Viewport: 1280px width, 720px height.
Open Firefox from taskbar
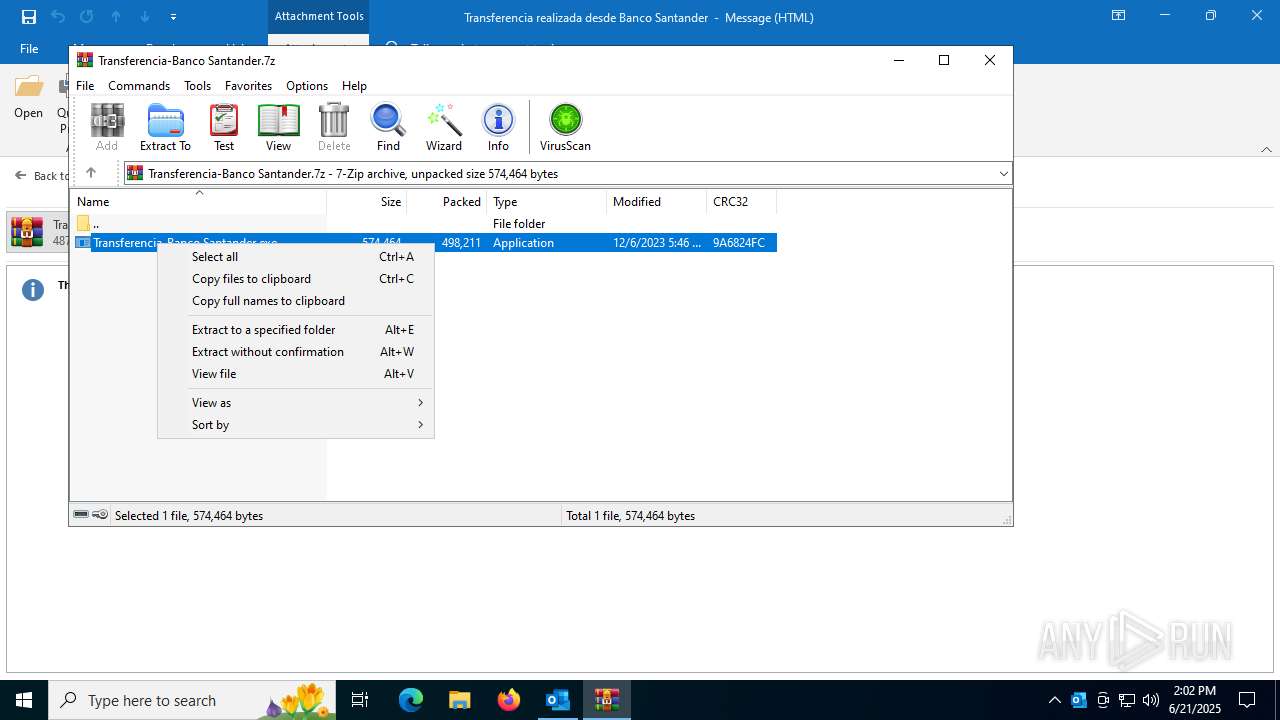click(x=509, y=700)
